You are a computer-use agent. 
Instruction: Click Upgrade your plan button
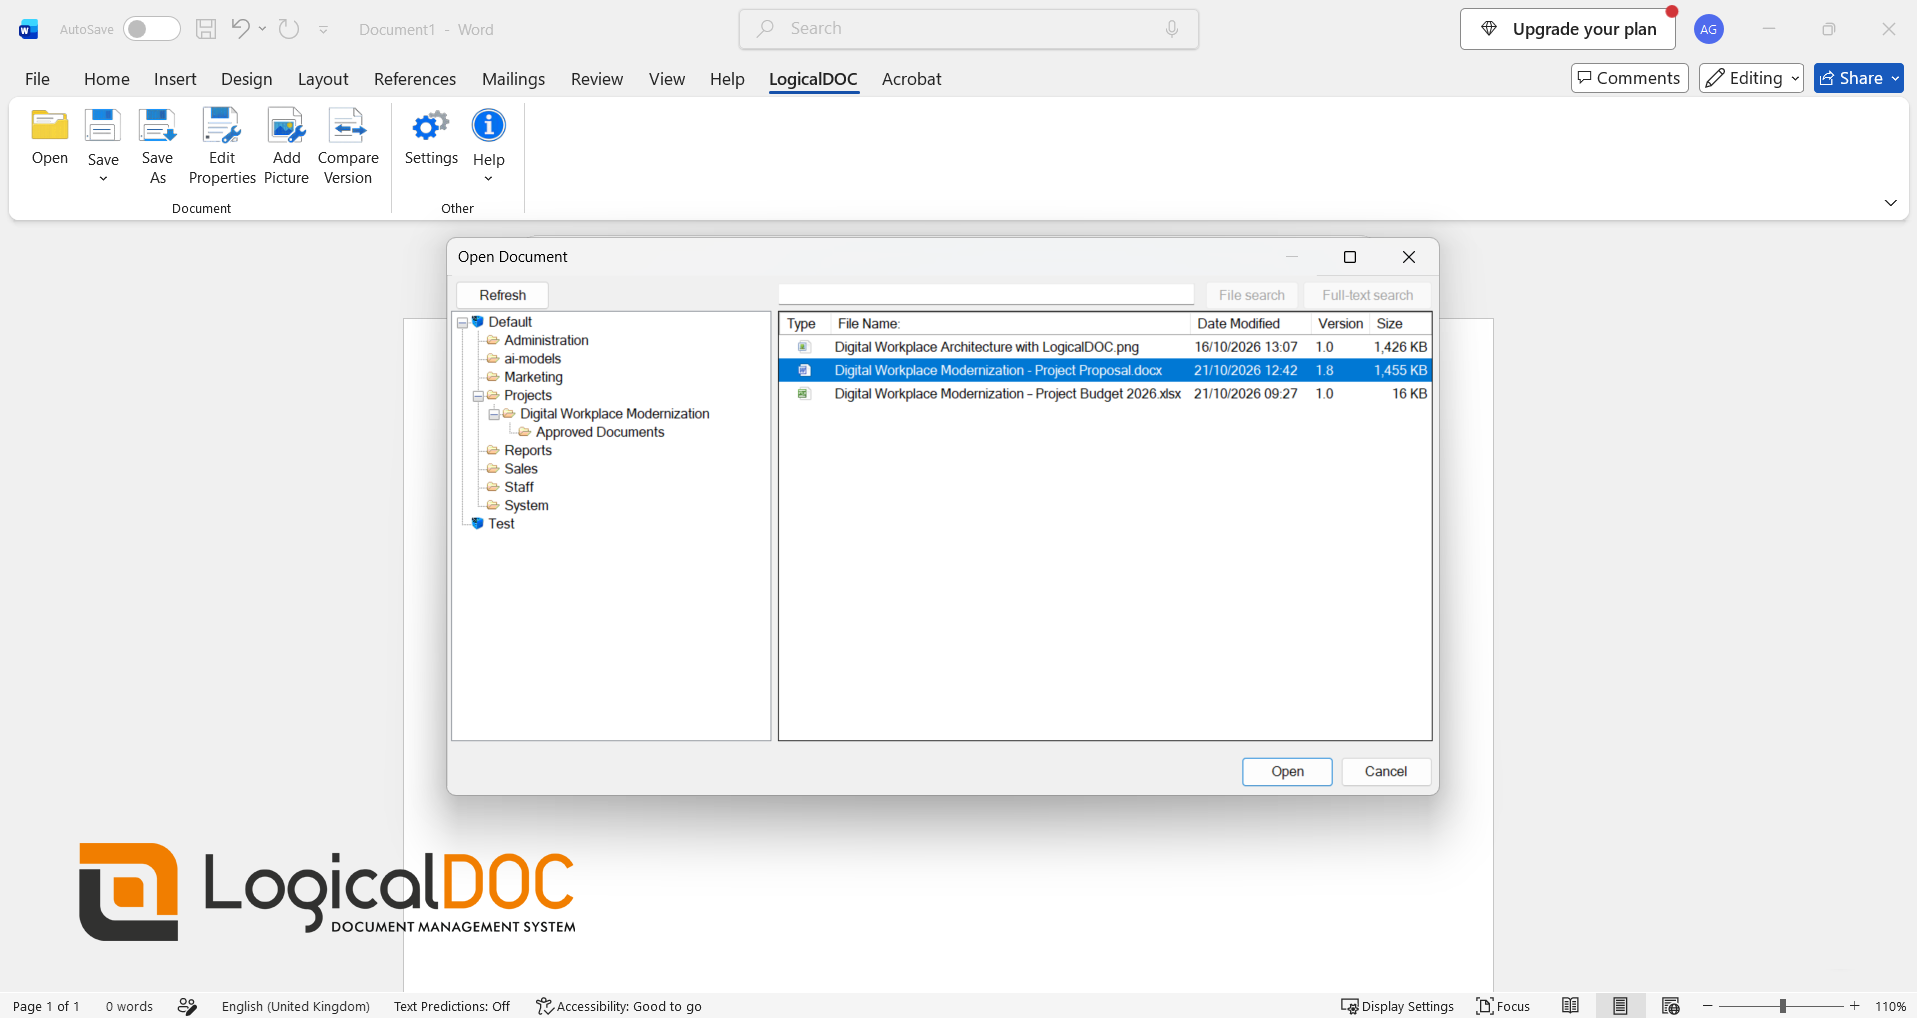click(1567, 29)
